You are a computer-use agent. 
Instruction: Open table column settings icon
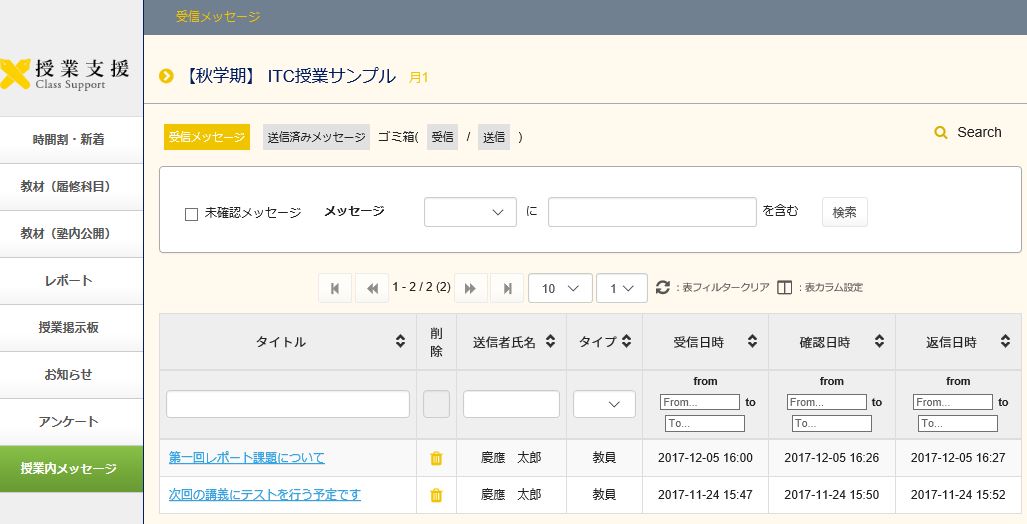coord(784,287)
